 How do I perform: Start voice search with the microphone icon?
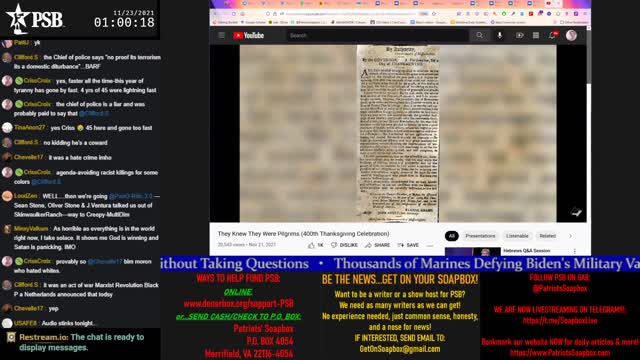click(500, 36)
